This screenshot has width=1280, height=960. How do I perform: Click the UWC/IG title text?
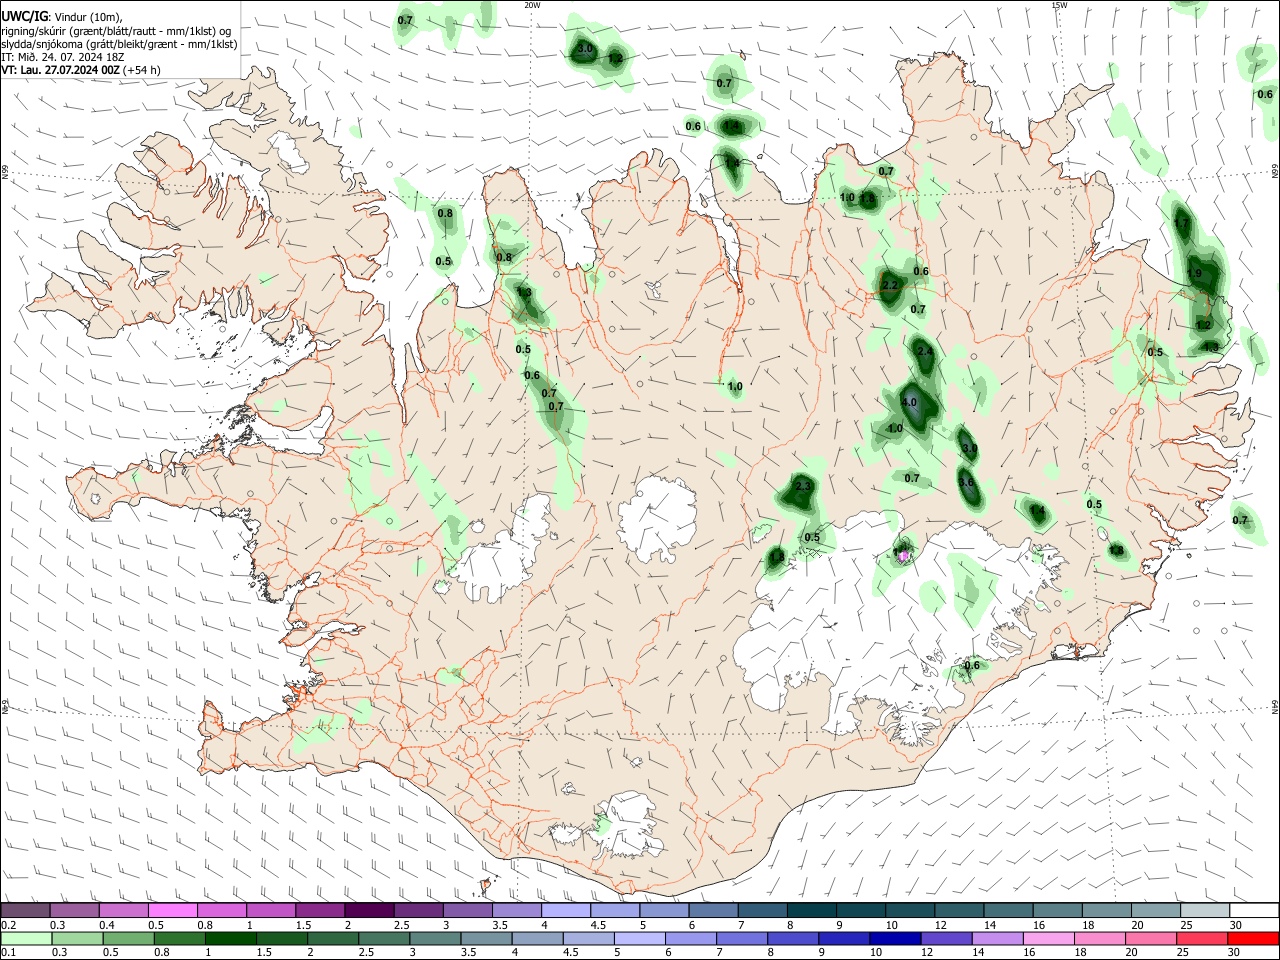click(x=24, y=16)
